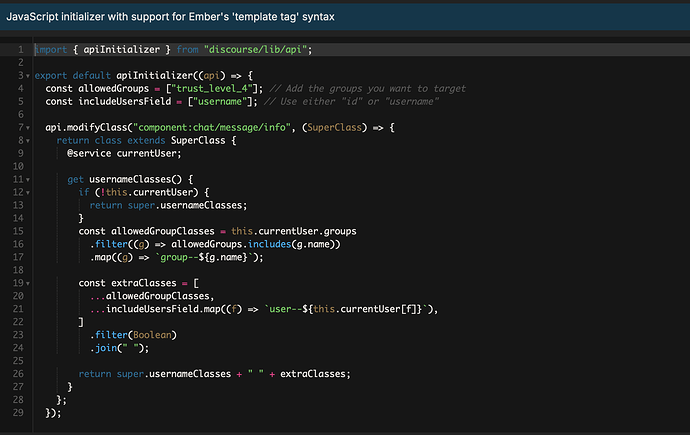The height and width of the screenshot is (435, 690).
Task: Click 'extraClasses;' at end of line 26
Action: pyautogui.click(x=316, y=374)
